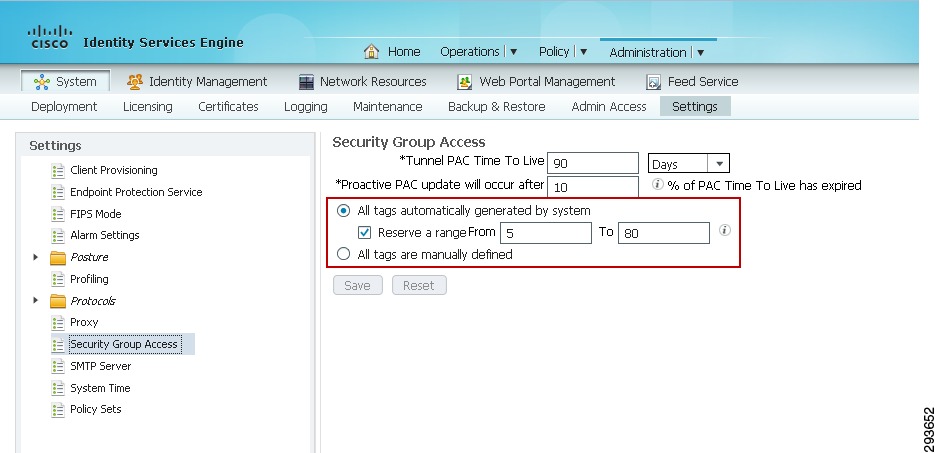Open the Logging sub-tab
The image size is (935, 453).
(306, 107)
